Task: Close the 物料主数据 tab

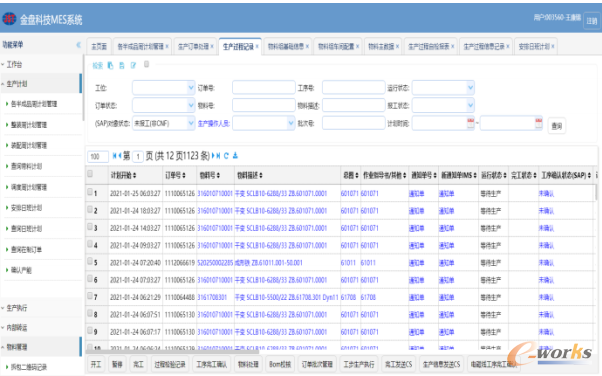Action: [x=397, y=46]
